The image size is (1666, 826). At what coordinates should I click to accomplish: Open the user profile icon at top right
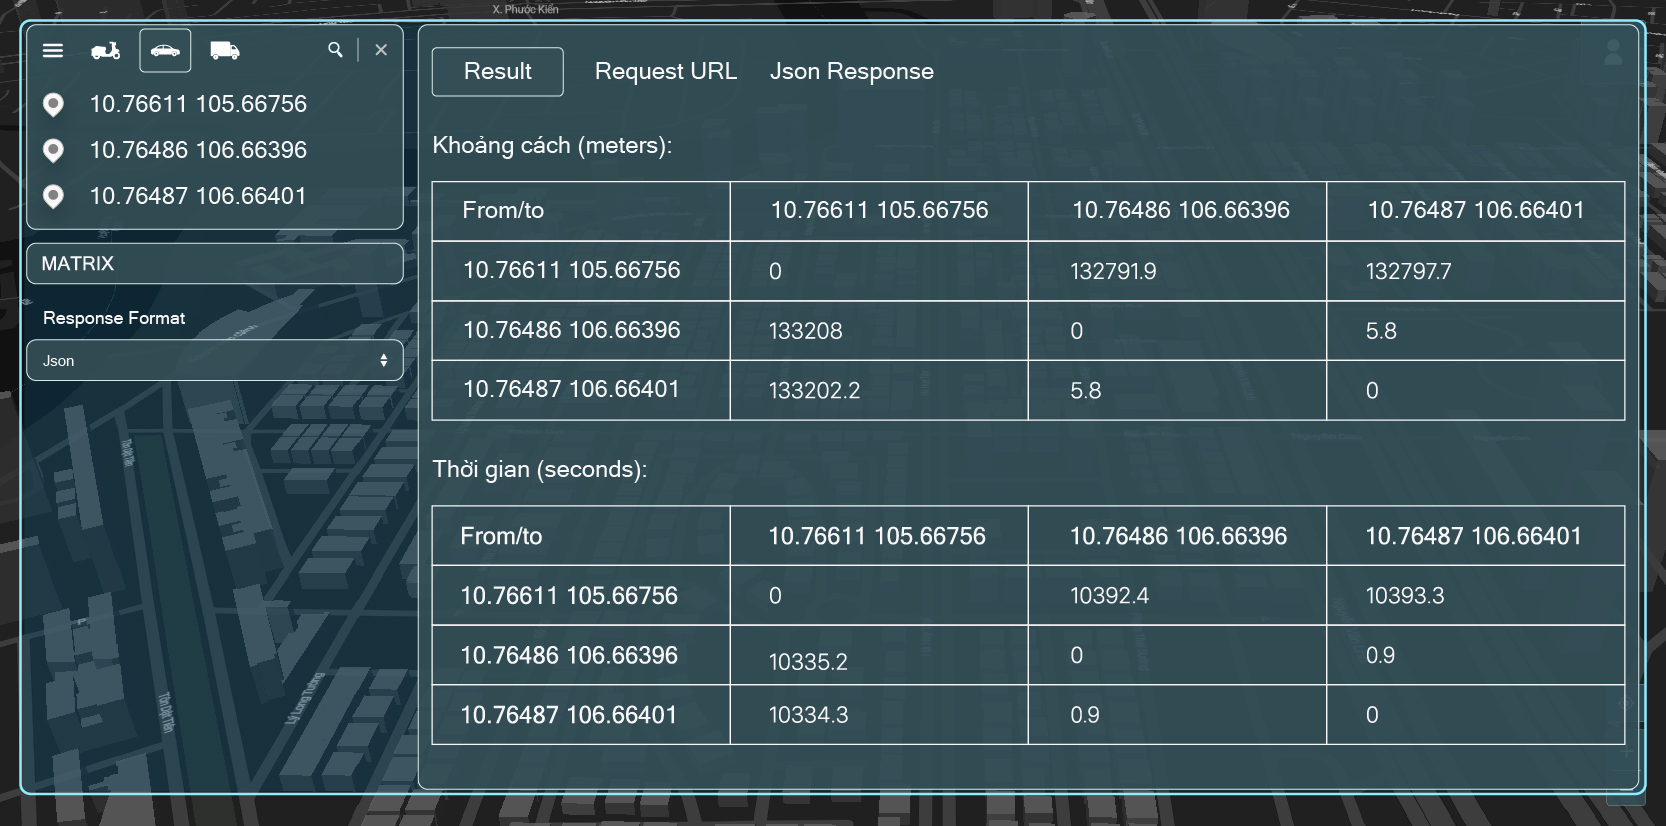pyautogui.click(x=1613, y=53)
